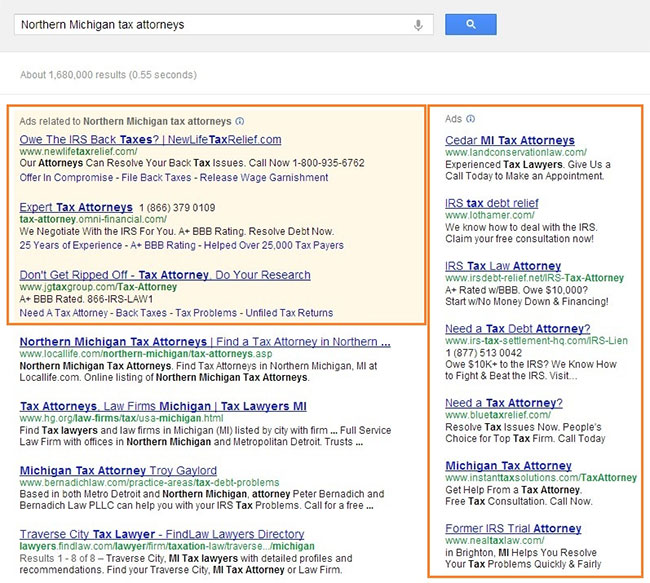Click info icon next to right-column Ads label
The image size is (650, 583).
(471, 118)
